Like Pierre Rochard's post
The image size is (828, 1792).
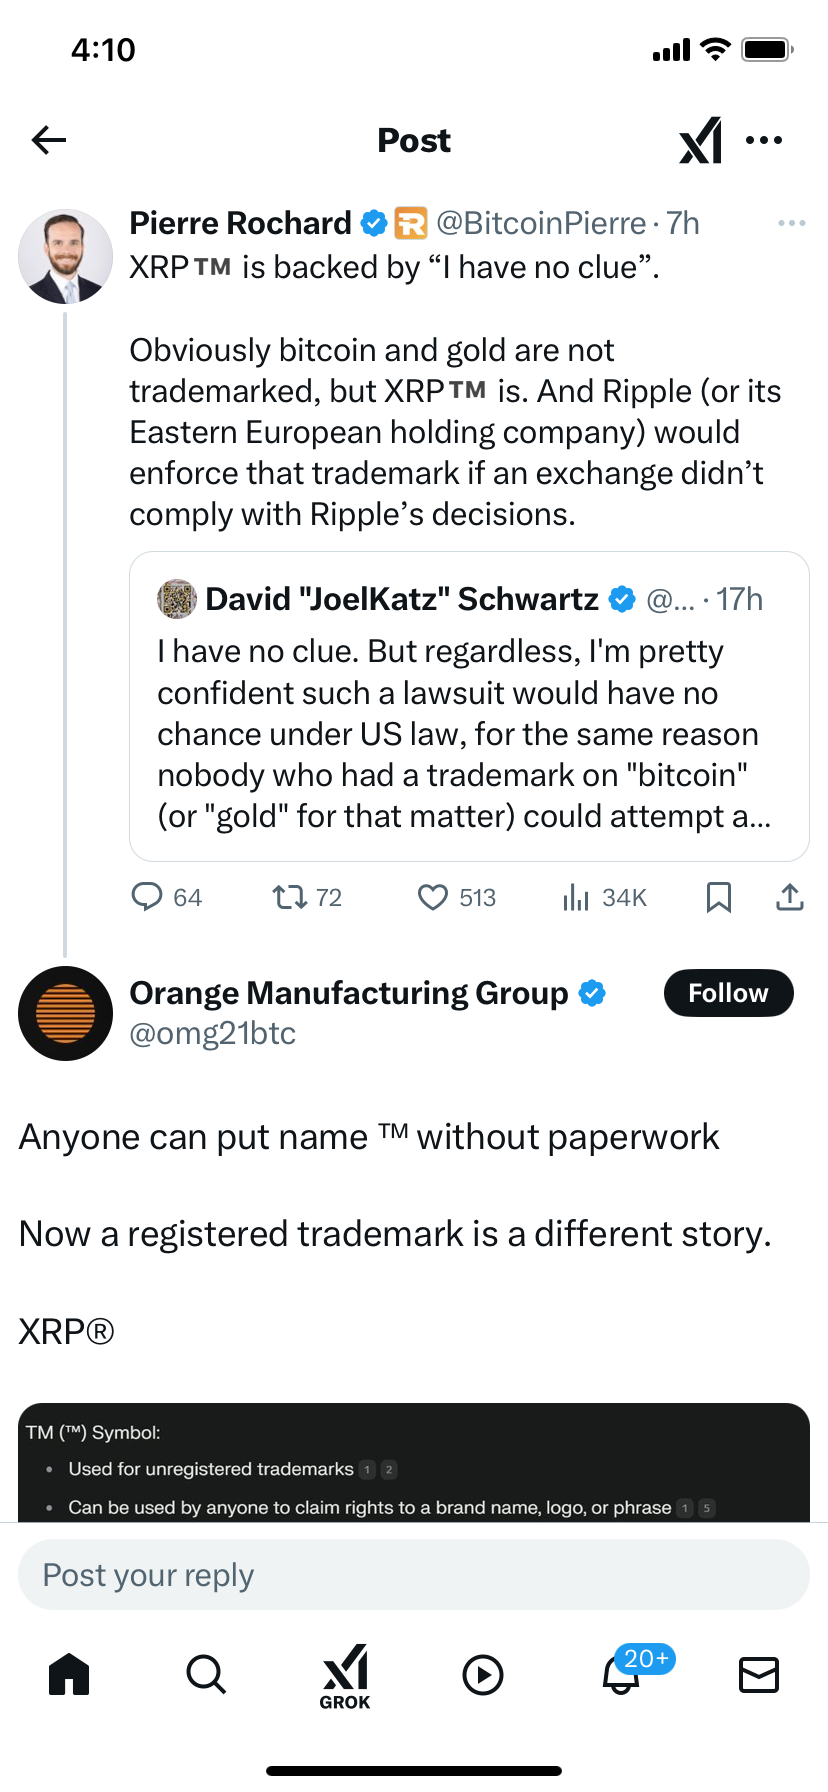432,897
